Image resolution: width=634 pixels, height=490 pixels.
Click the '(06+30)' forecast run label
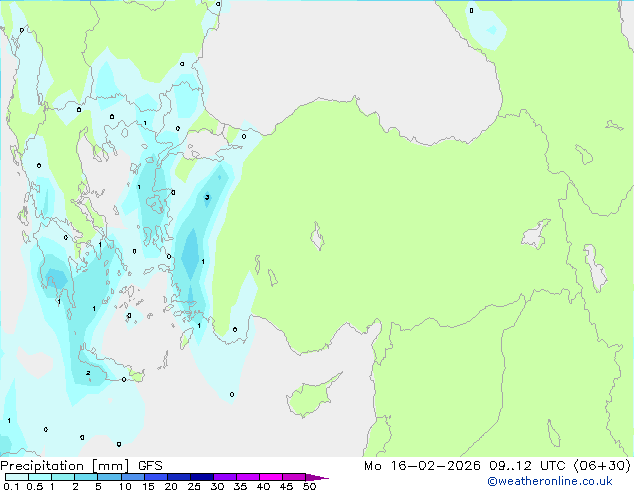(x=602, y=466)
